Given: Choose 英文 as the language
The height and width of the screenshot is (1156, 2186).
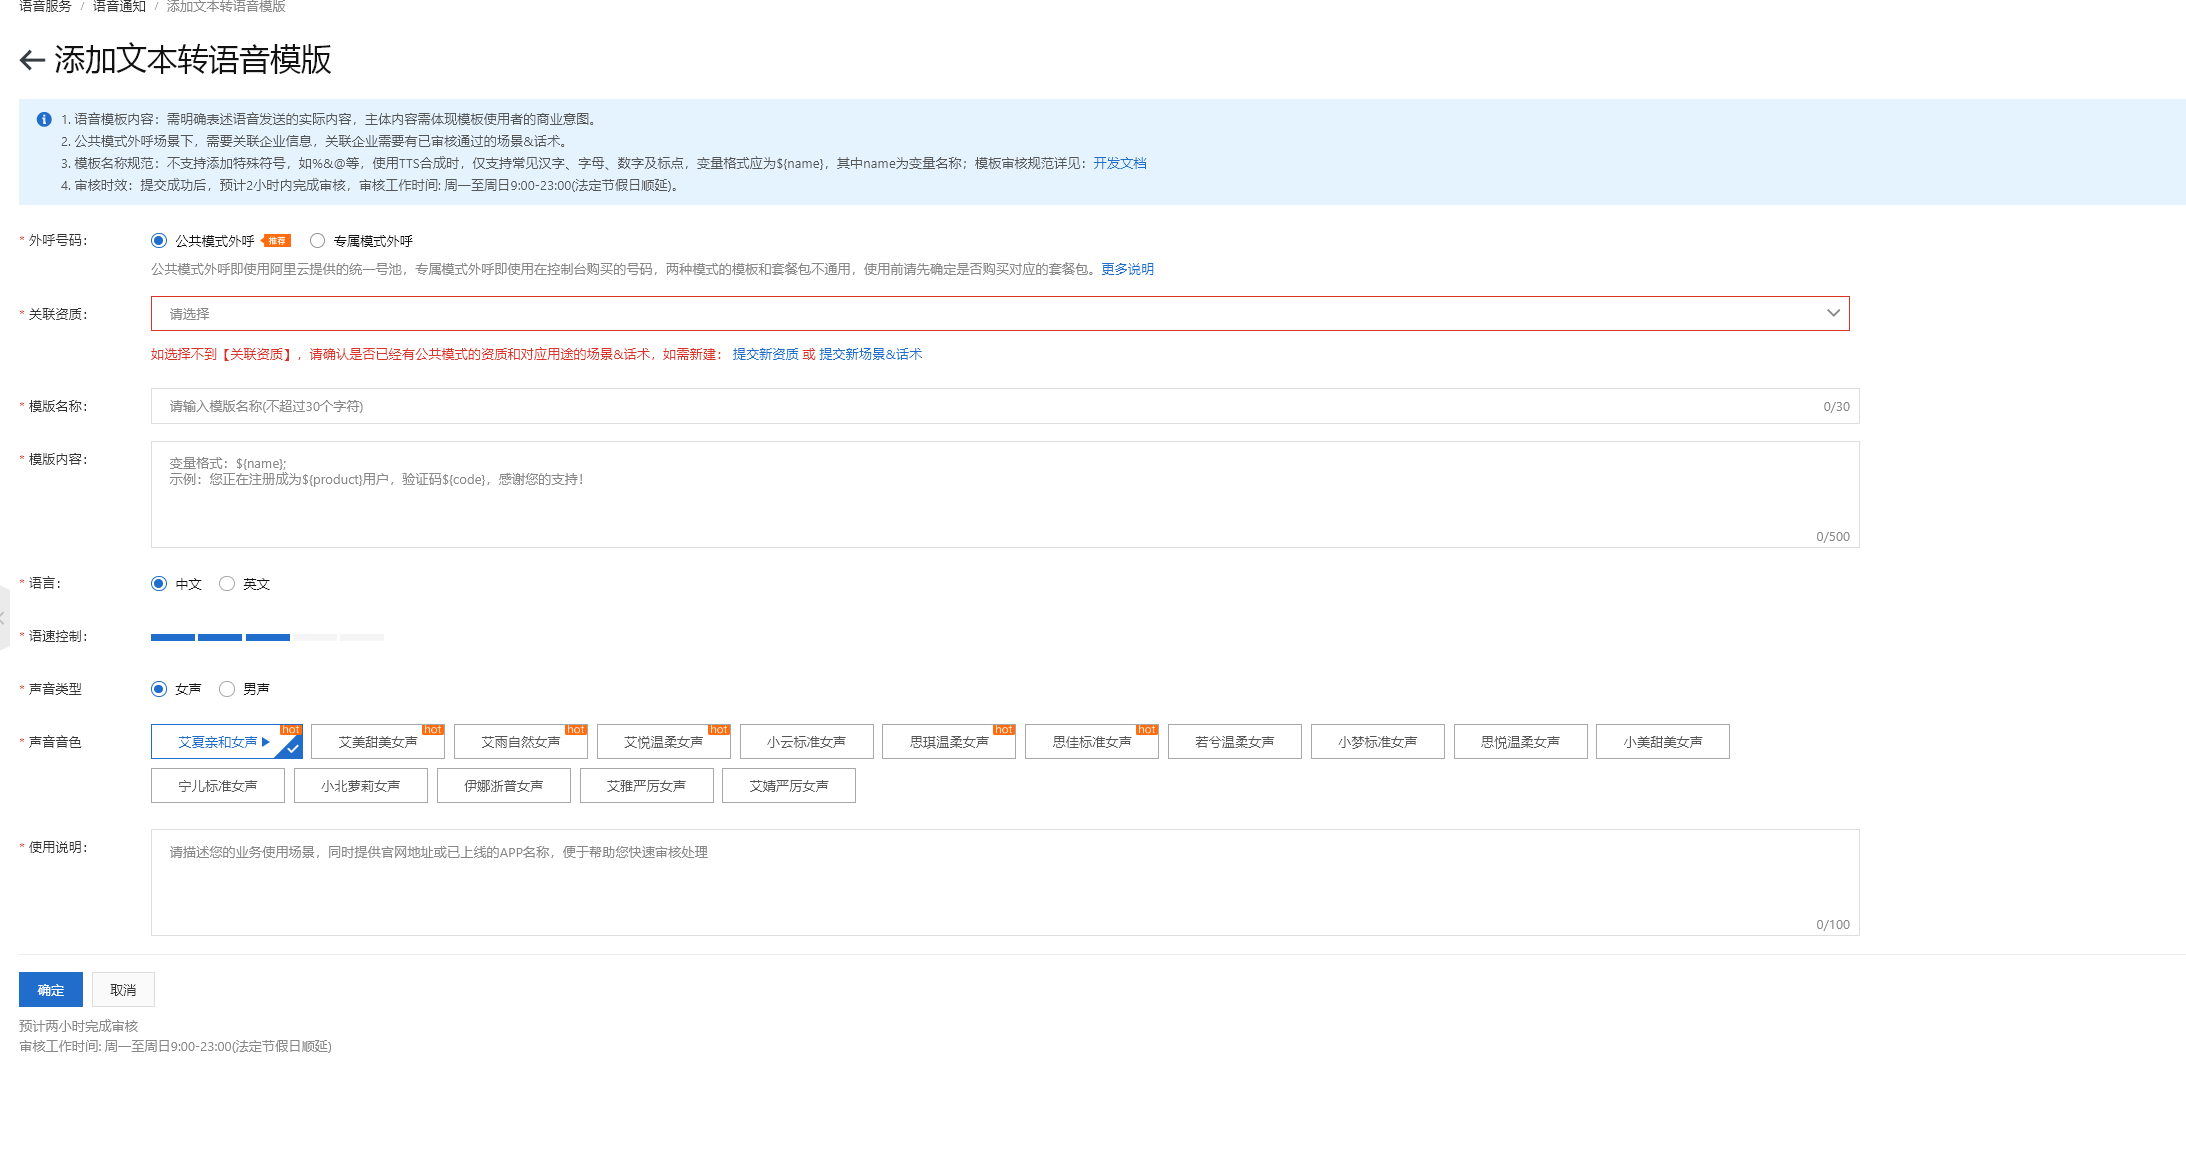Looking at the screenshot, I should (227, 584).
